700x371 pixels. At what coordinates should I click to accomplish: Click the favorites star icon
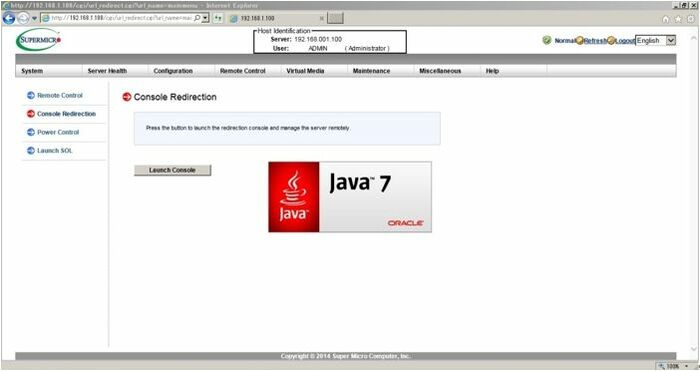[x=678, y=19]
